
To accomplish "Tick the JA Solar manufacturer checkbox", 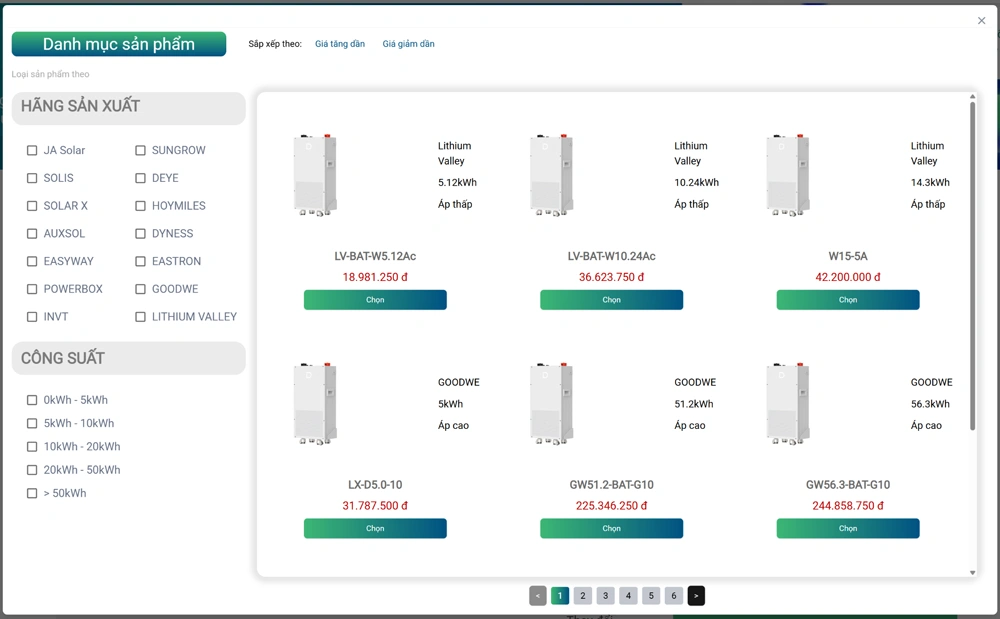I will [32, 150].
